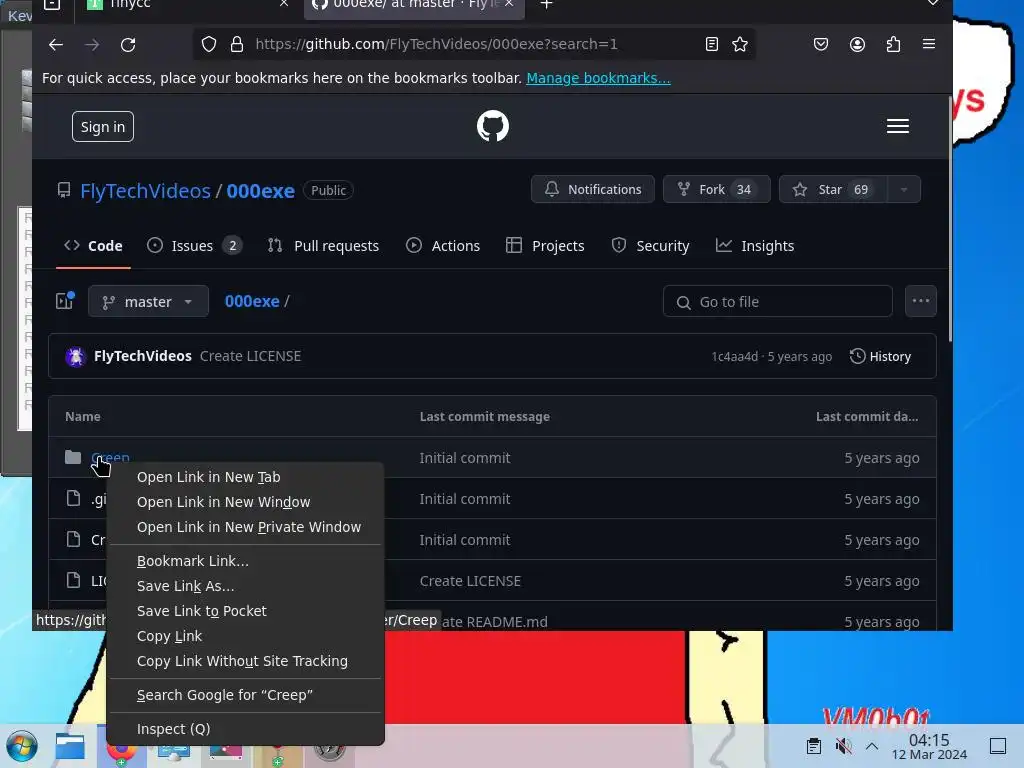Screen dimensions: 1024x768
Task: Open Manage bookmarks… link
Action: (598, 78)
